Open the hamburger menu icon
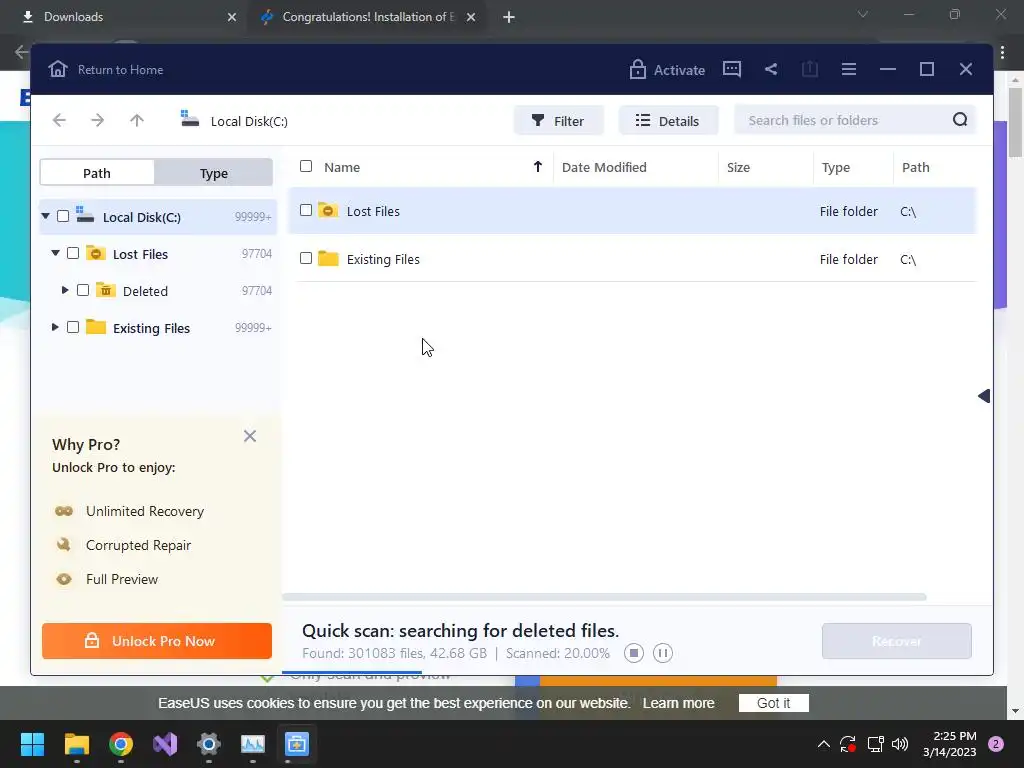This screenshot has height=768, width=1024. tap(848, 69)
